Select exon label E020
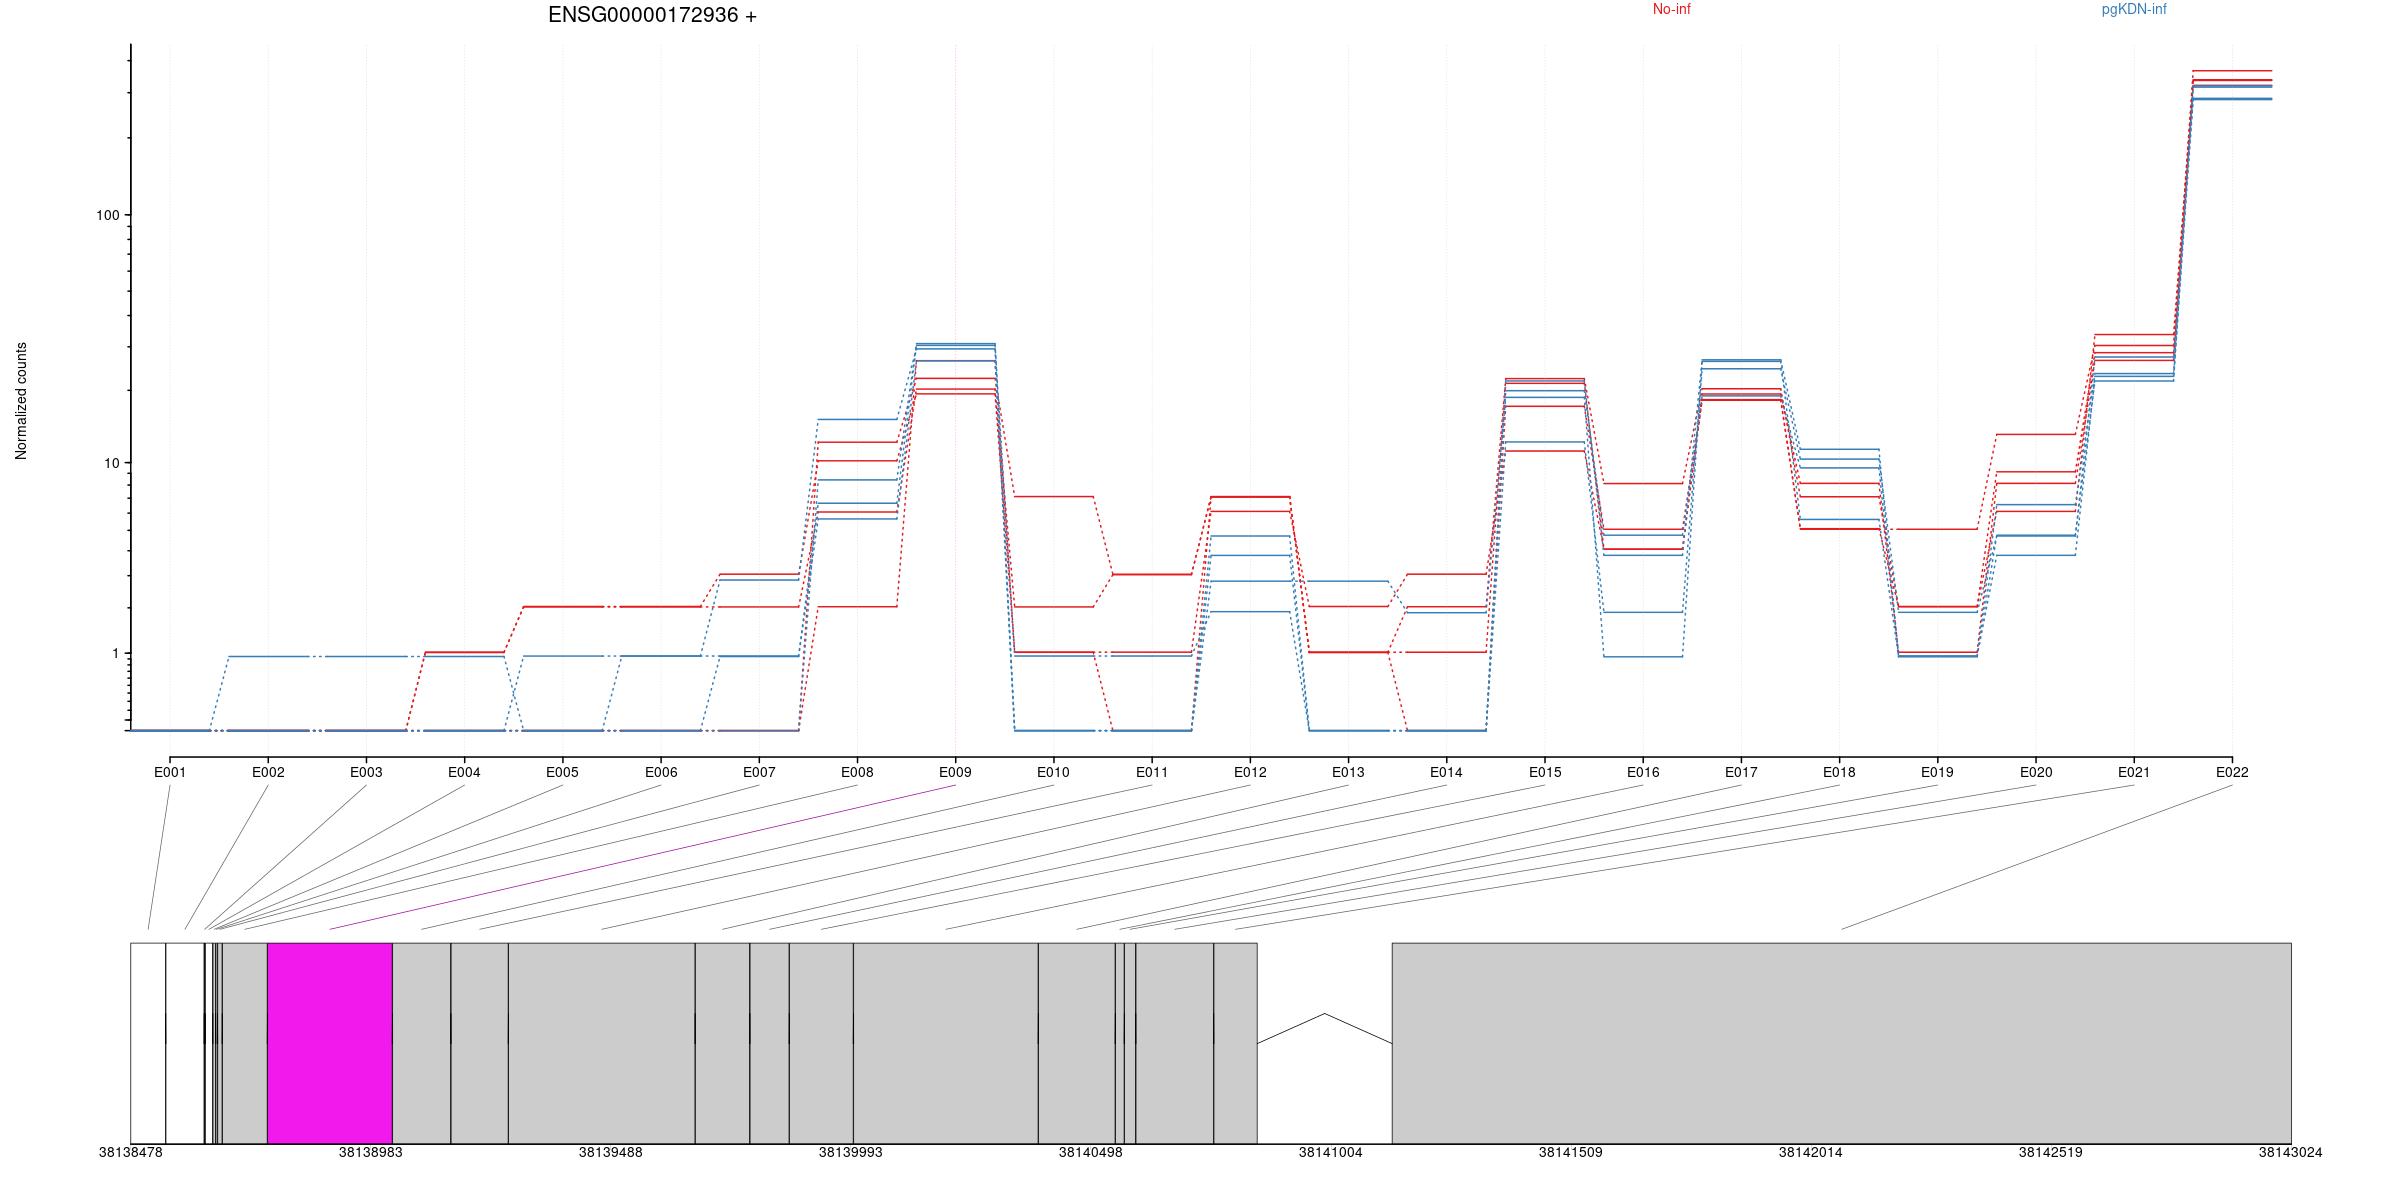This screenshot has height=1200, width=2400. point(2036,772)
